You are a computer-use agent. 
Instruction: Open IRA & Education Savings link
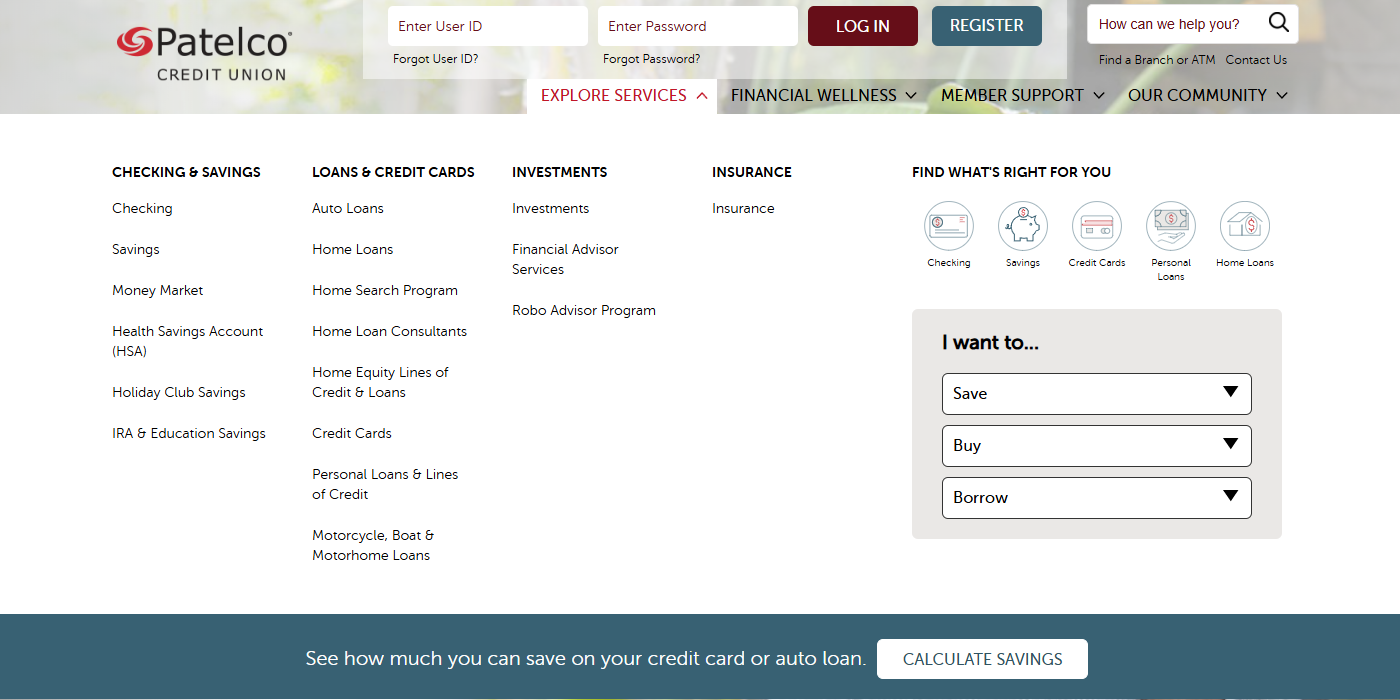[189, 433]
